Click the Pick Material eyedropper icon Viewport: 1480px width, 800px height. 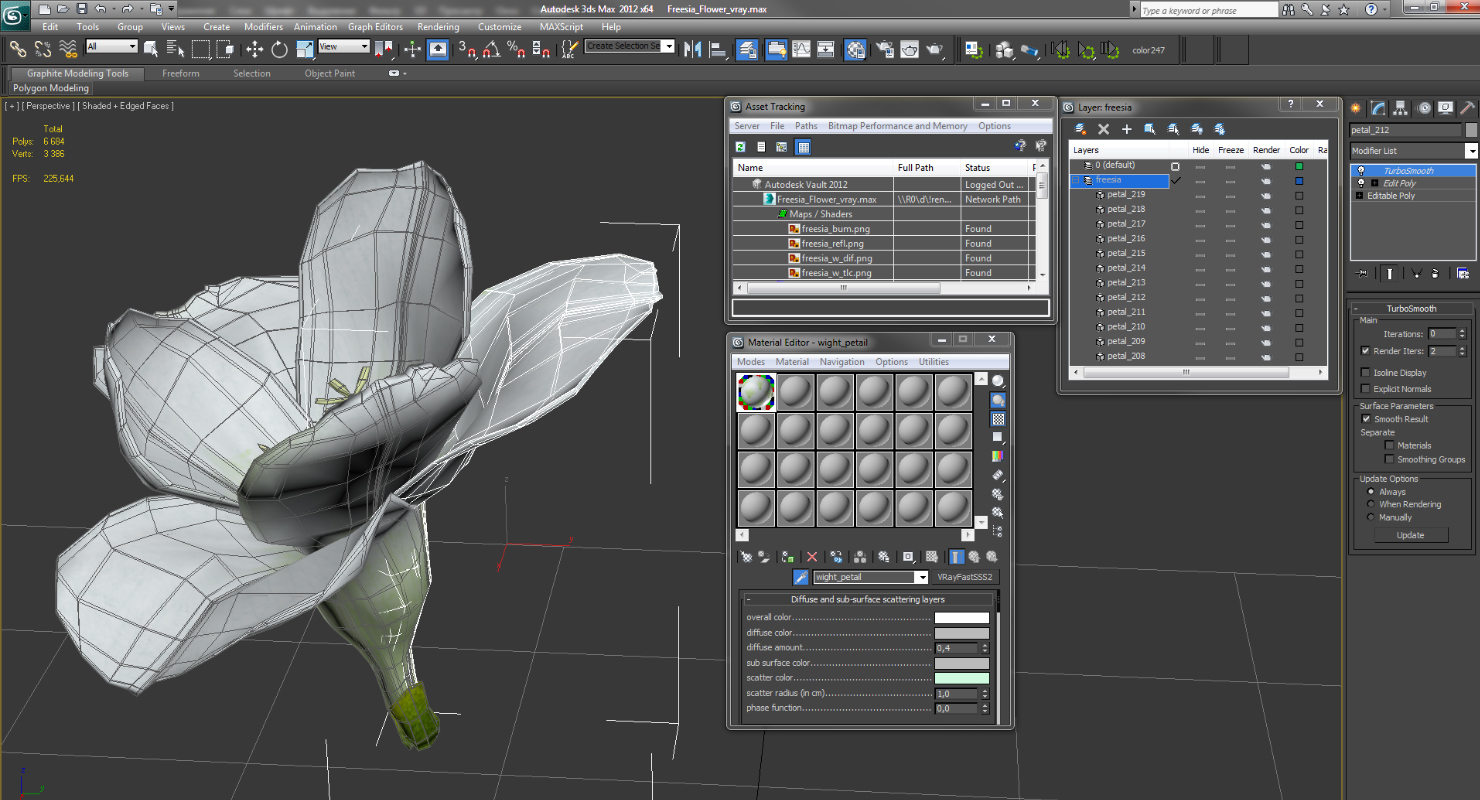click(x=801, y=577)
